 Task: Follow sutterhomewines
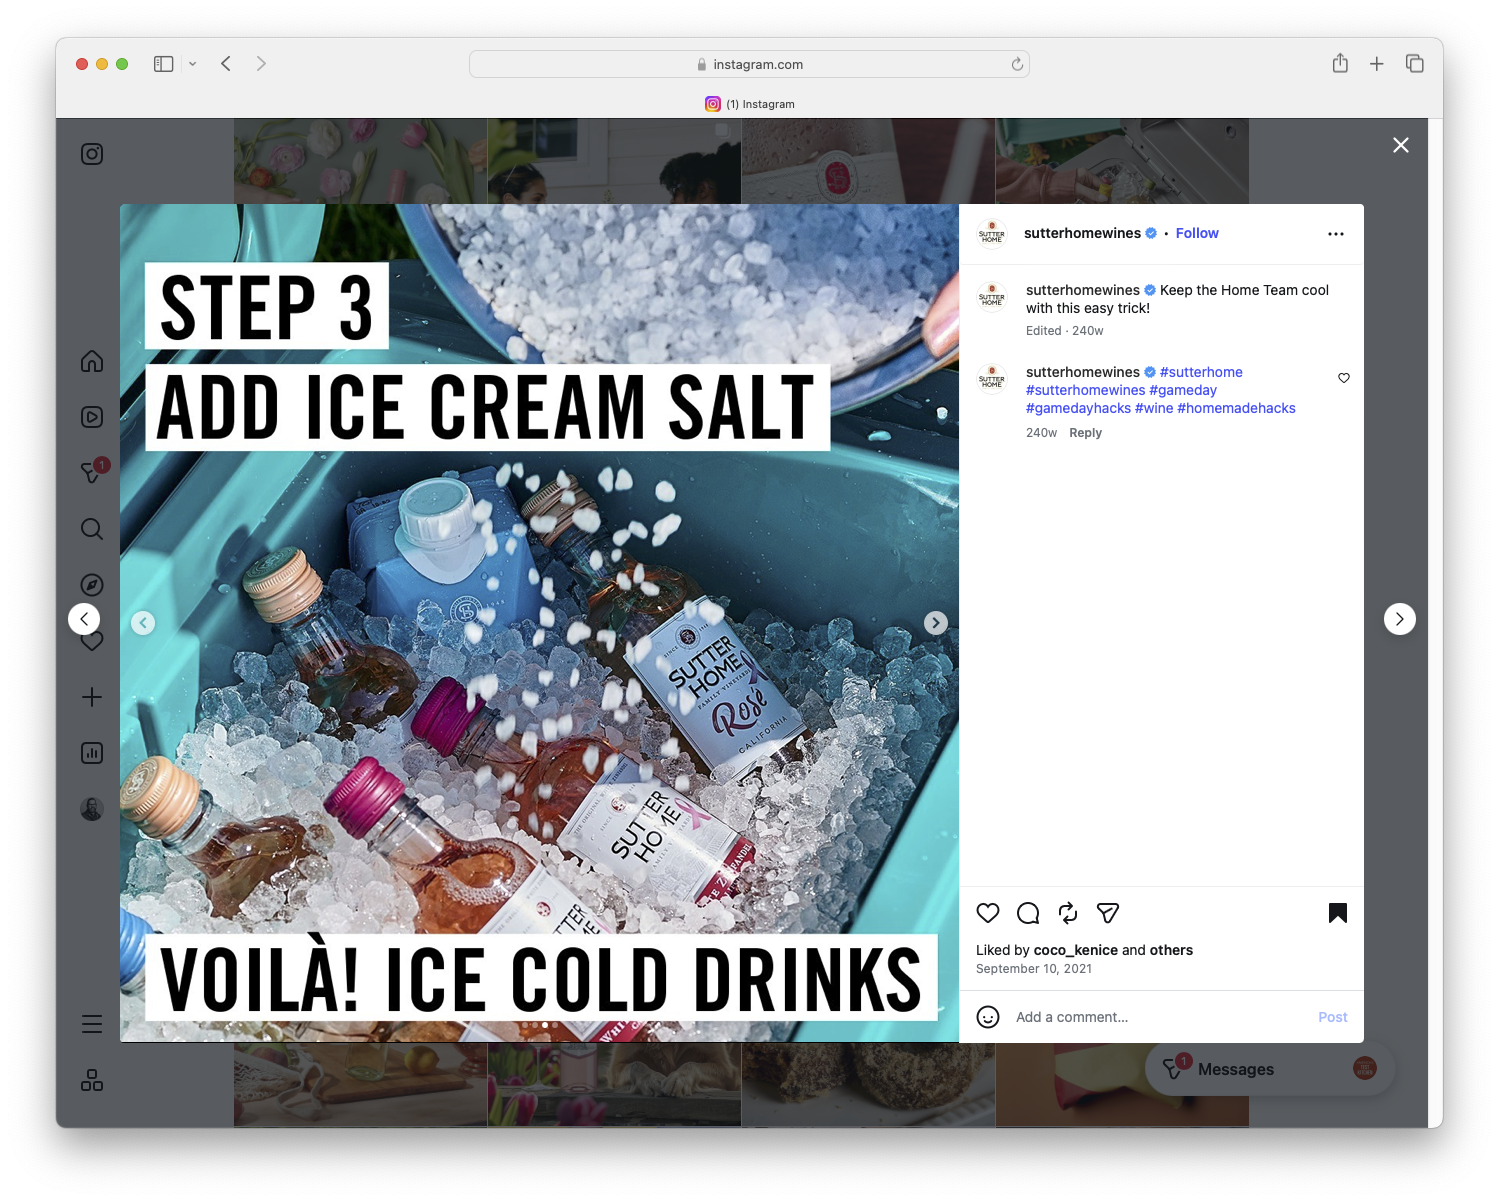point(1196,233)
